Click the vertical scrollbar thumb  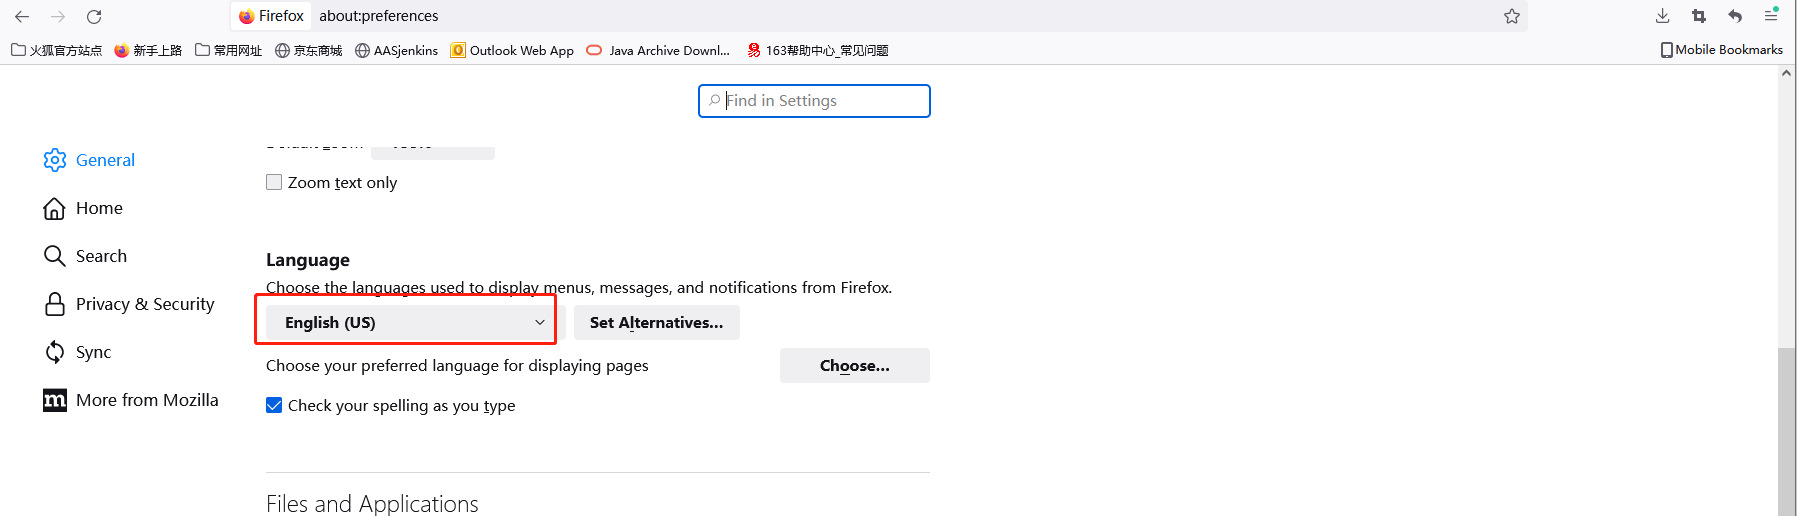[1786, 430]
